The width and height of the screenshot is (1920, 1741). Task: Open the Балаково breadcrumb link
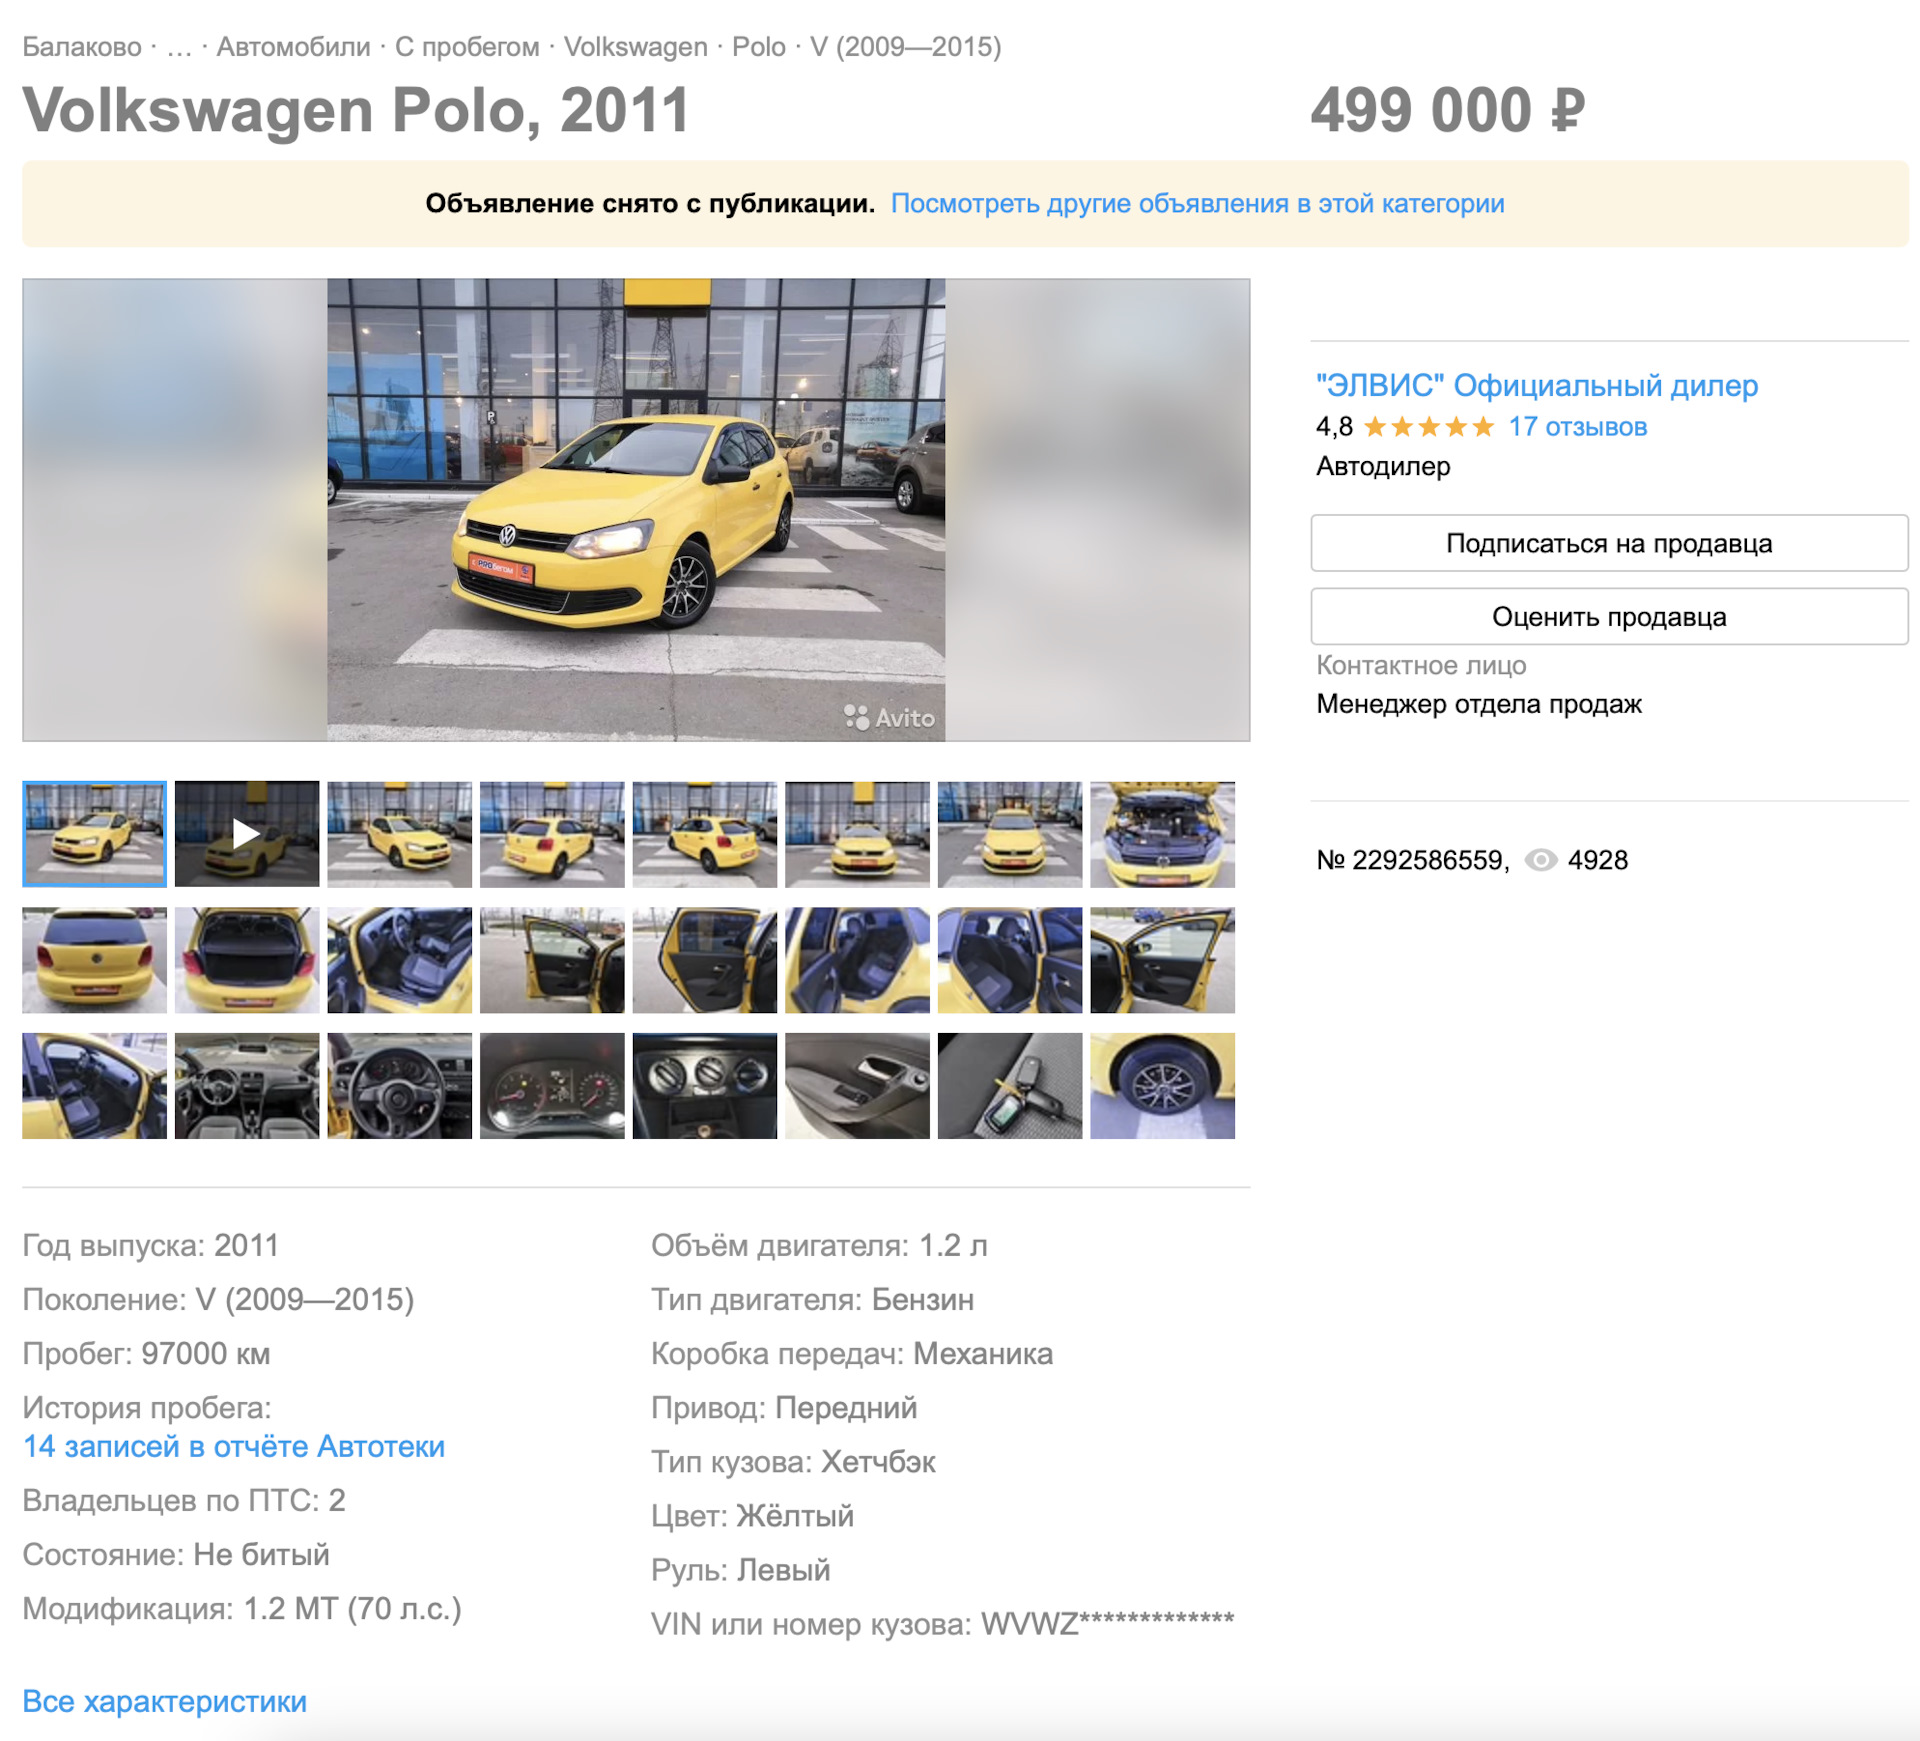82,47
